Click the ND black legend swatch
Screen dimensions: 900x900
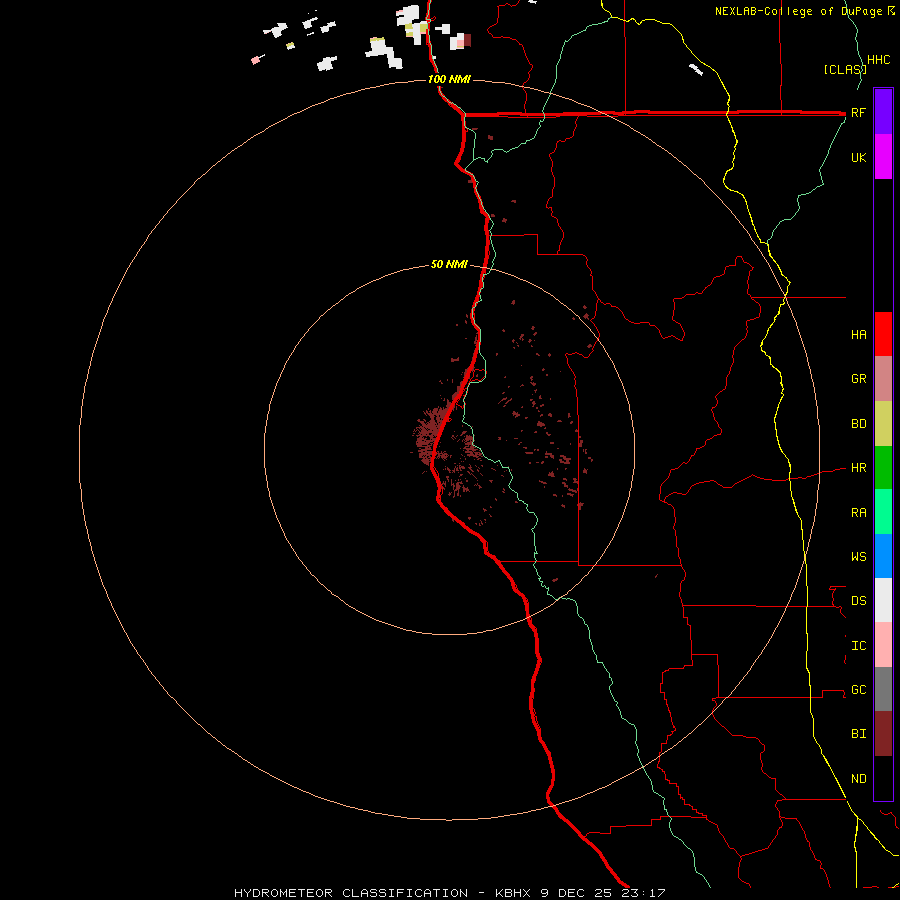[x=883, y=778]
